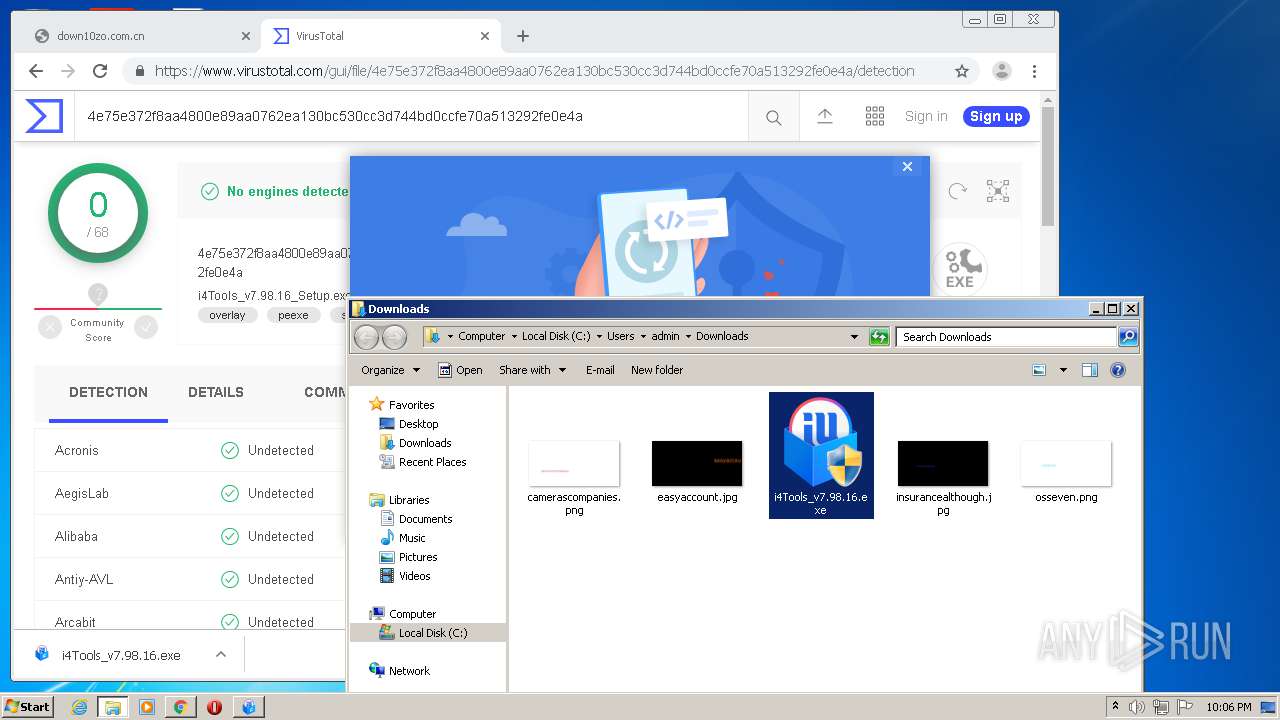Click the reanalyze refresh icon in VirusTotal
Screen dimensions: 1280x720
(958, 191)
